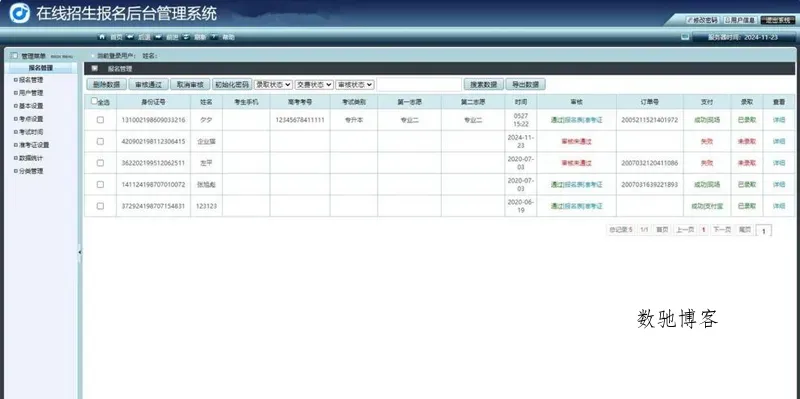Go to 下一页 in the pagination bar
The width and height of the screenshot is (800, 399).
tap(721, 230)
